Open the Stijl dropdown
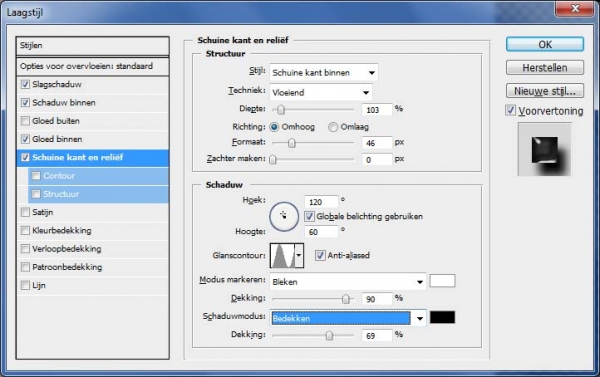The image size is (600, 377). click(x=324, y=73)
